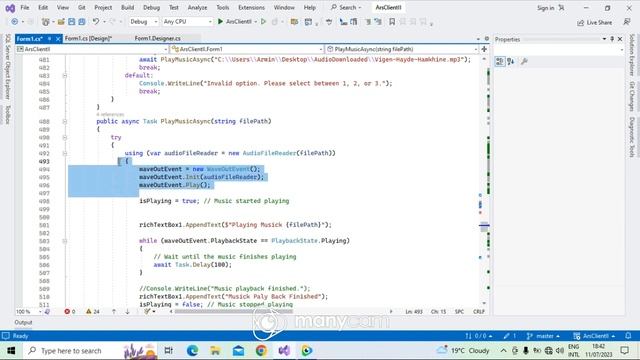Toggle auto-hide pin on Properties panel
The height and width of the screenshot is (360, 640).
point(612,39)
